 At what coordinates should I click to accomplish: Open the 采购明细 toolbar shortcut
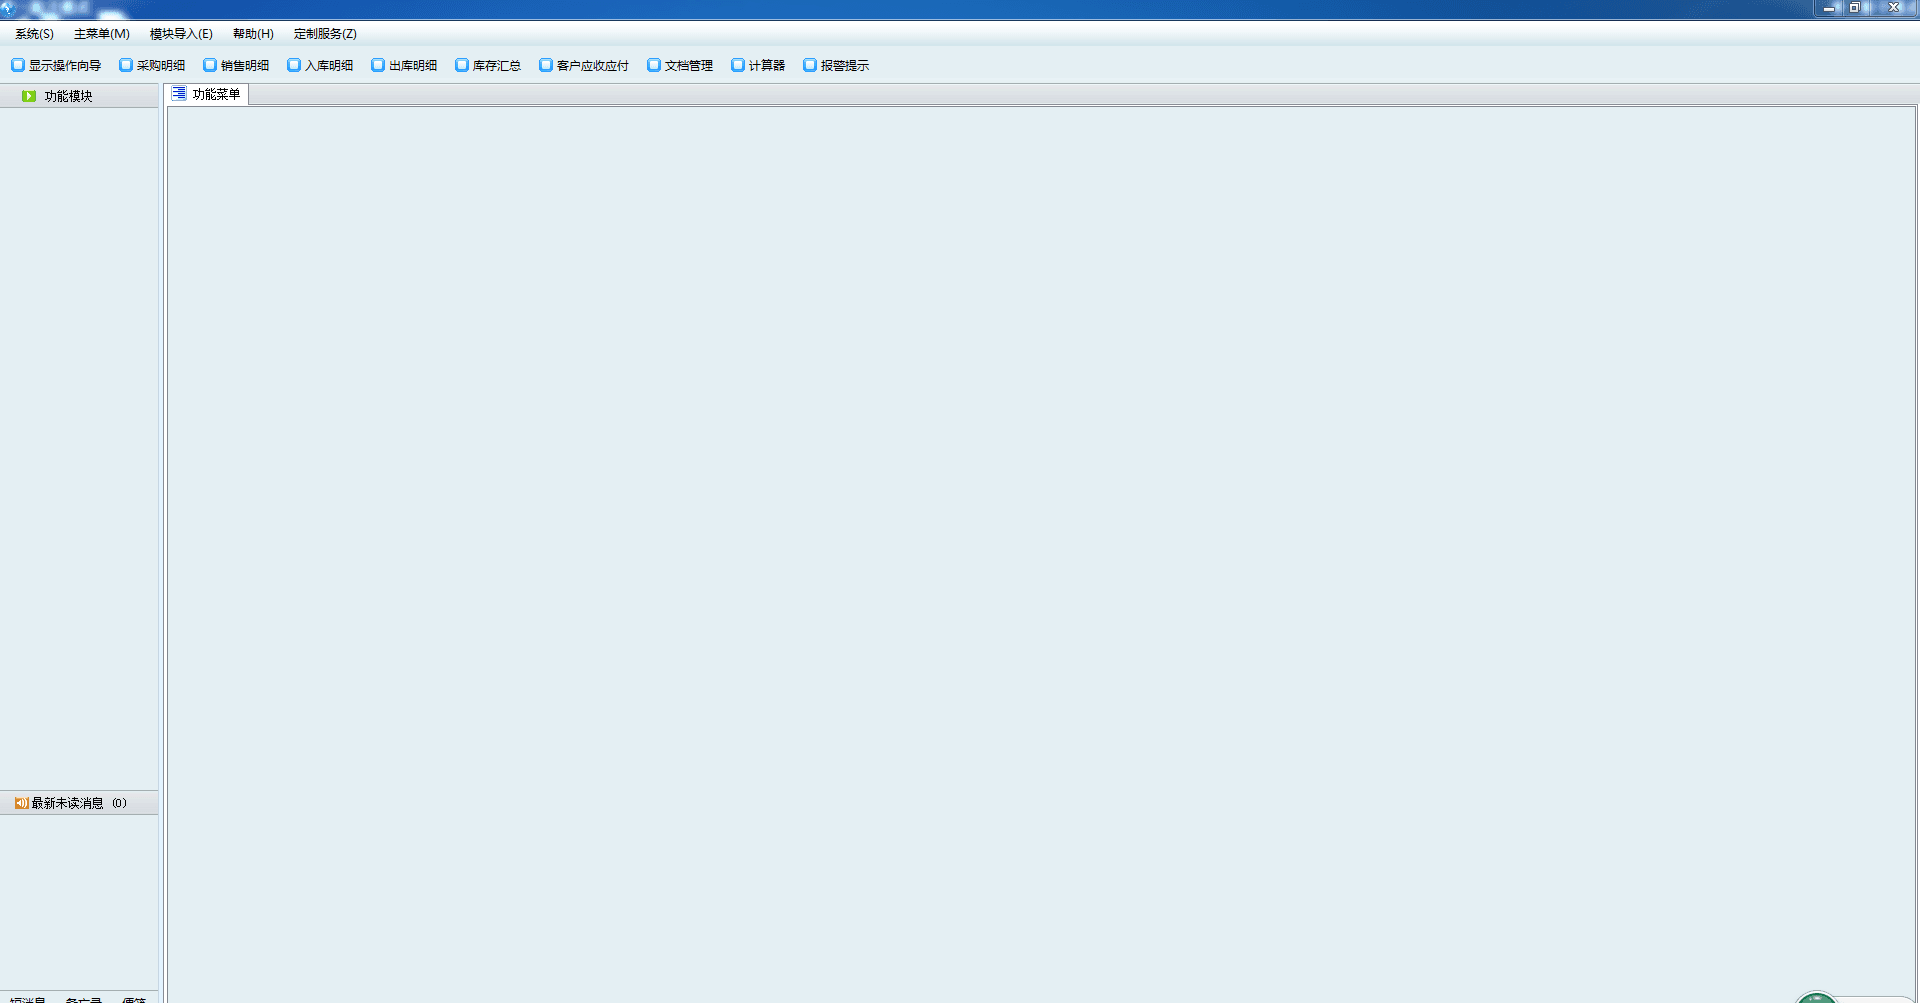coord(152,66)
